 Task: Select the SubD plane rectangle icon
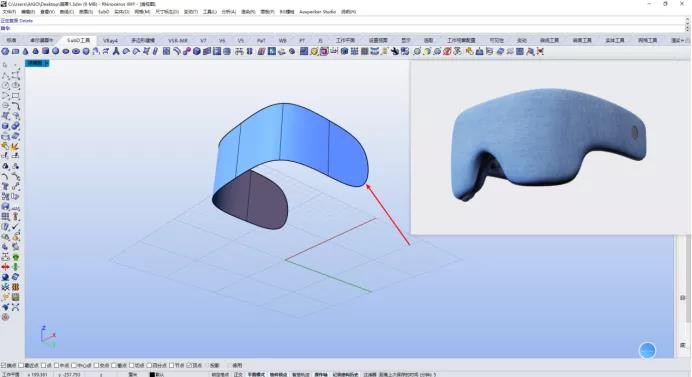pos(15,51)
